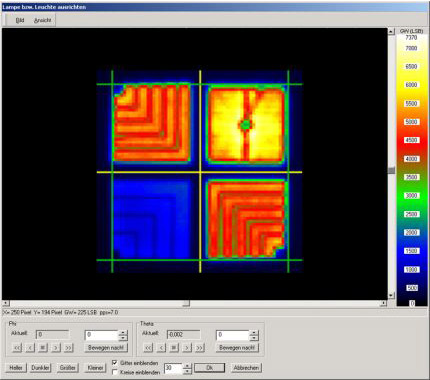
Task: Decrease Theta target value with down spinner
Action: click(254, 337)
